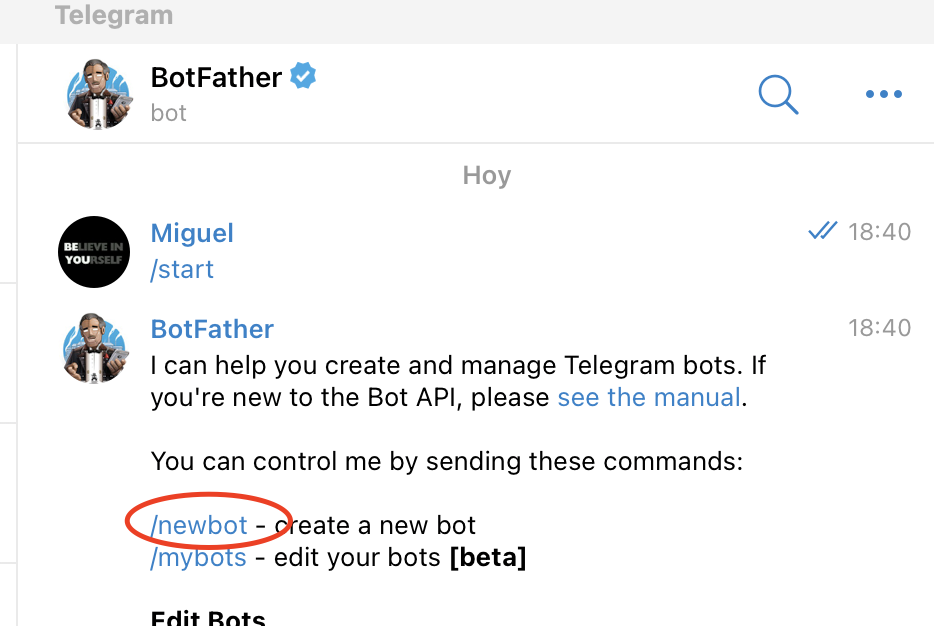Image resolution: width=934 pixels, height=626 pixels.
Task: Click the blue verified badge beside BotFather
Action: (303, 76)
